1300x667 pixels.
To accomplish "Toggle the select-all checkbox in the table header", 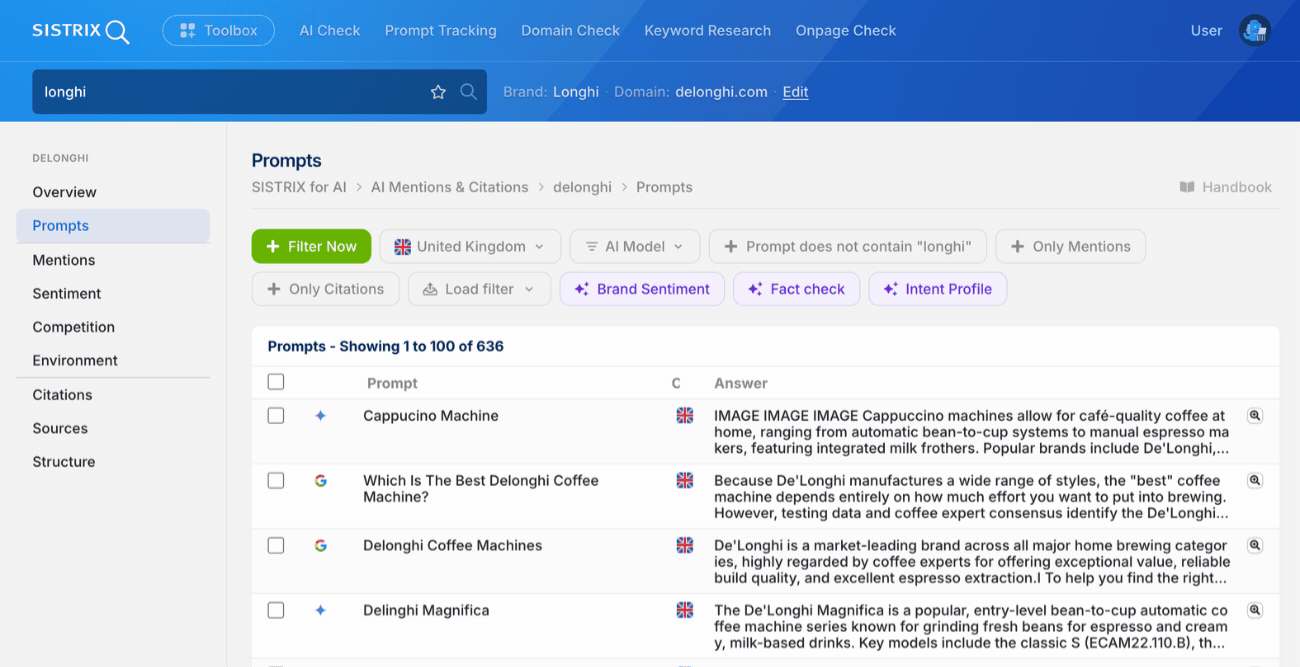I will 276,382.
